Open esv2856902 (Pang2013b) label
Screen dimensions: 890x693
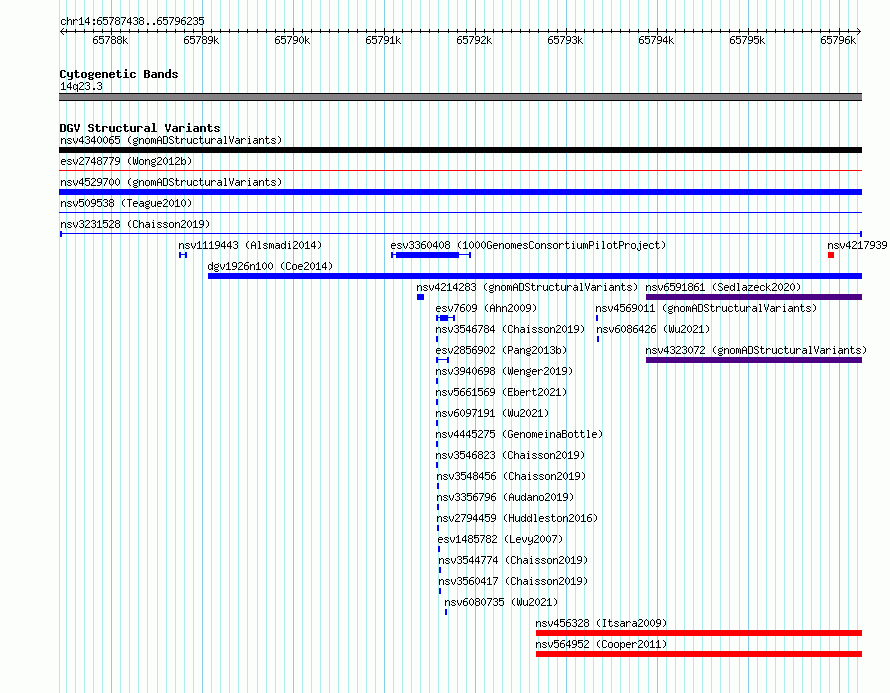(x=501, y=350)
